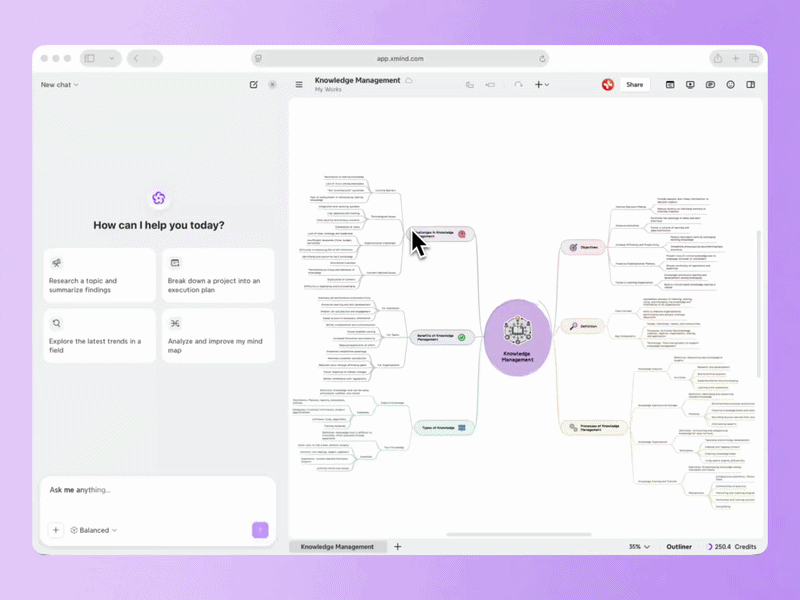Screen dimensions: 800x600
Task: Select the central Knowledge Management topic
Action: [517, 337]
